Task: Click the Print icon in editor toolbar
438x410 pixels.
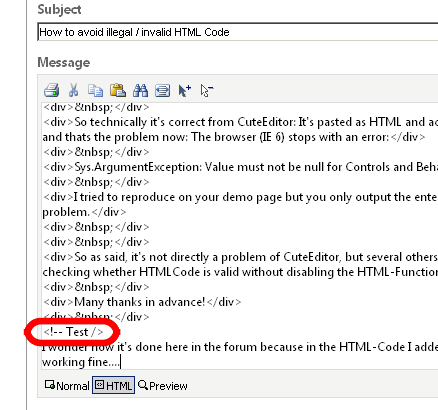Action: coord(52,90)
